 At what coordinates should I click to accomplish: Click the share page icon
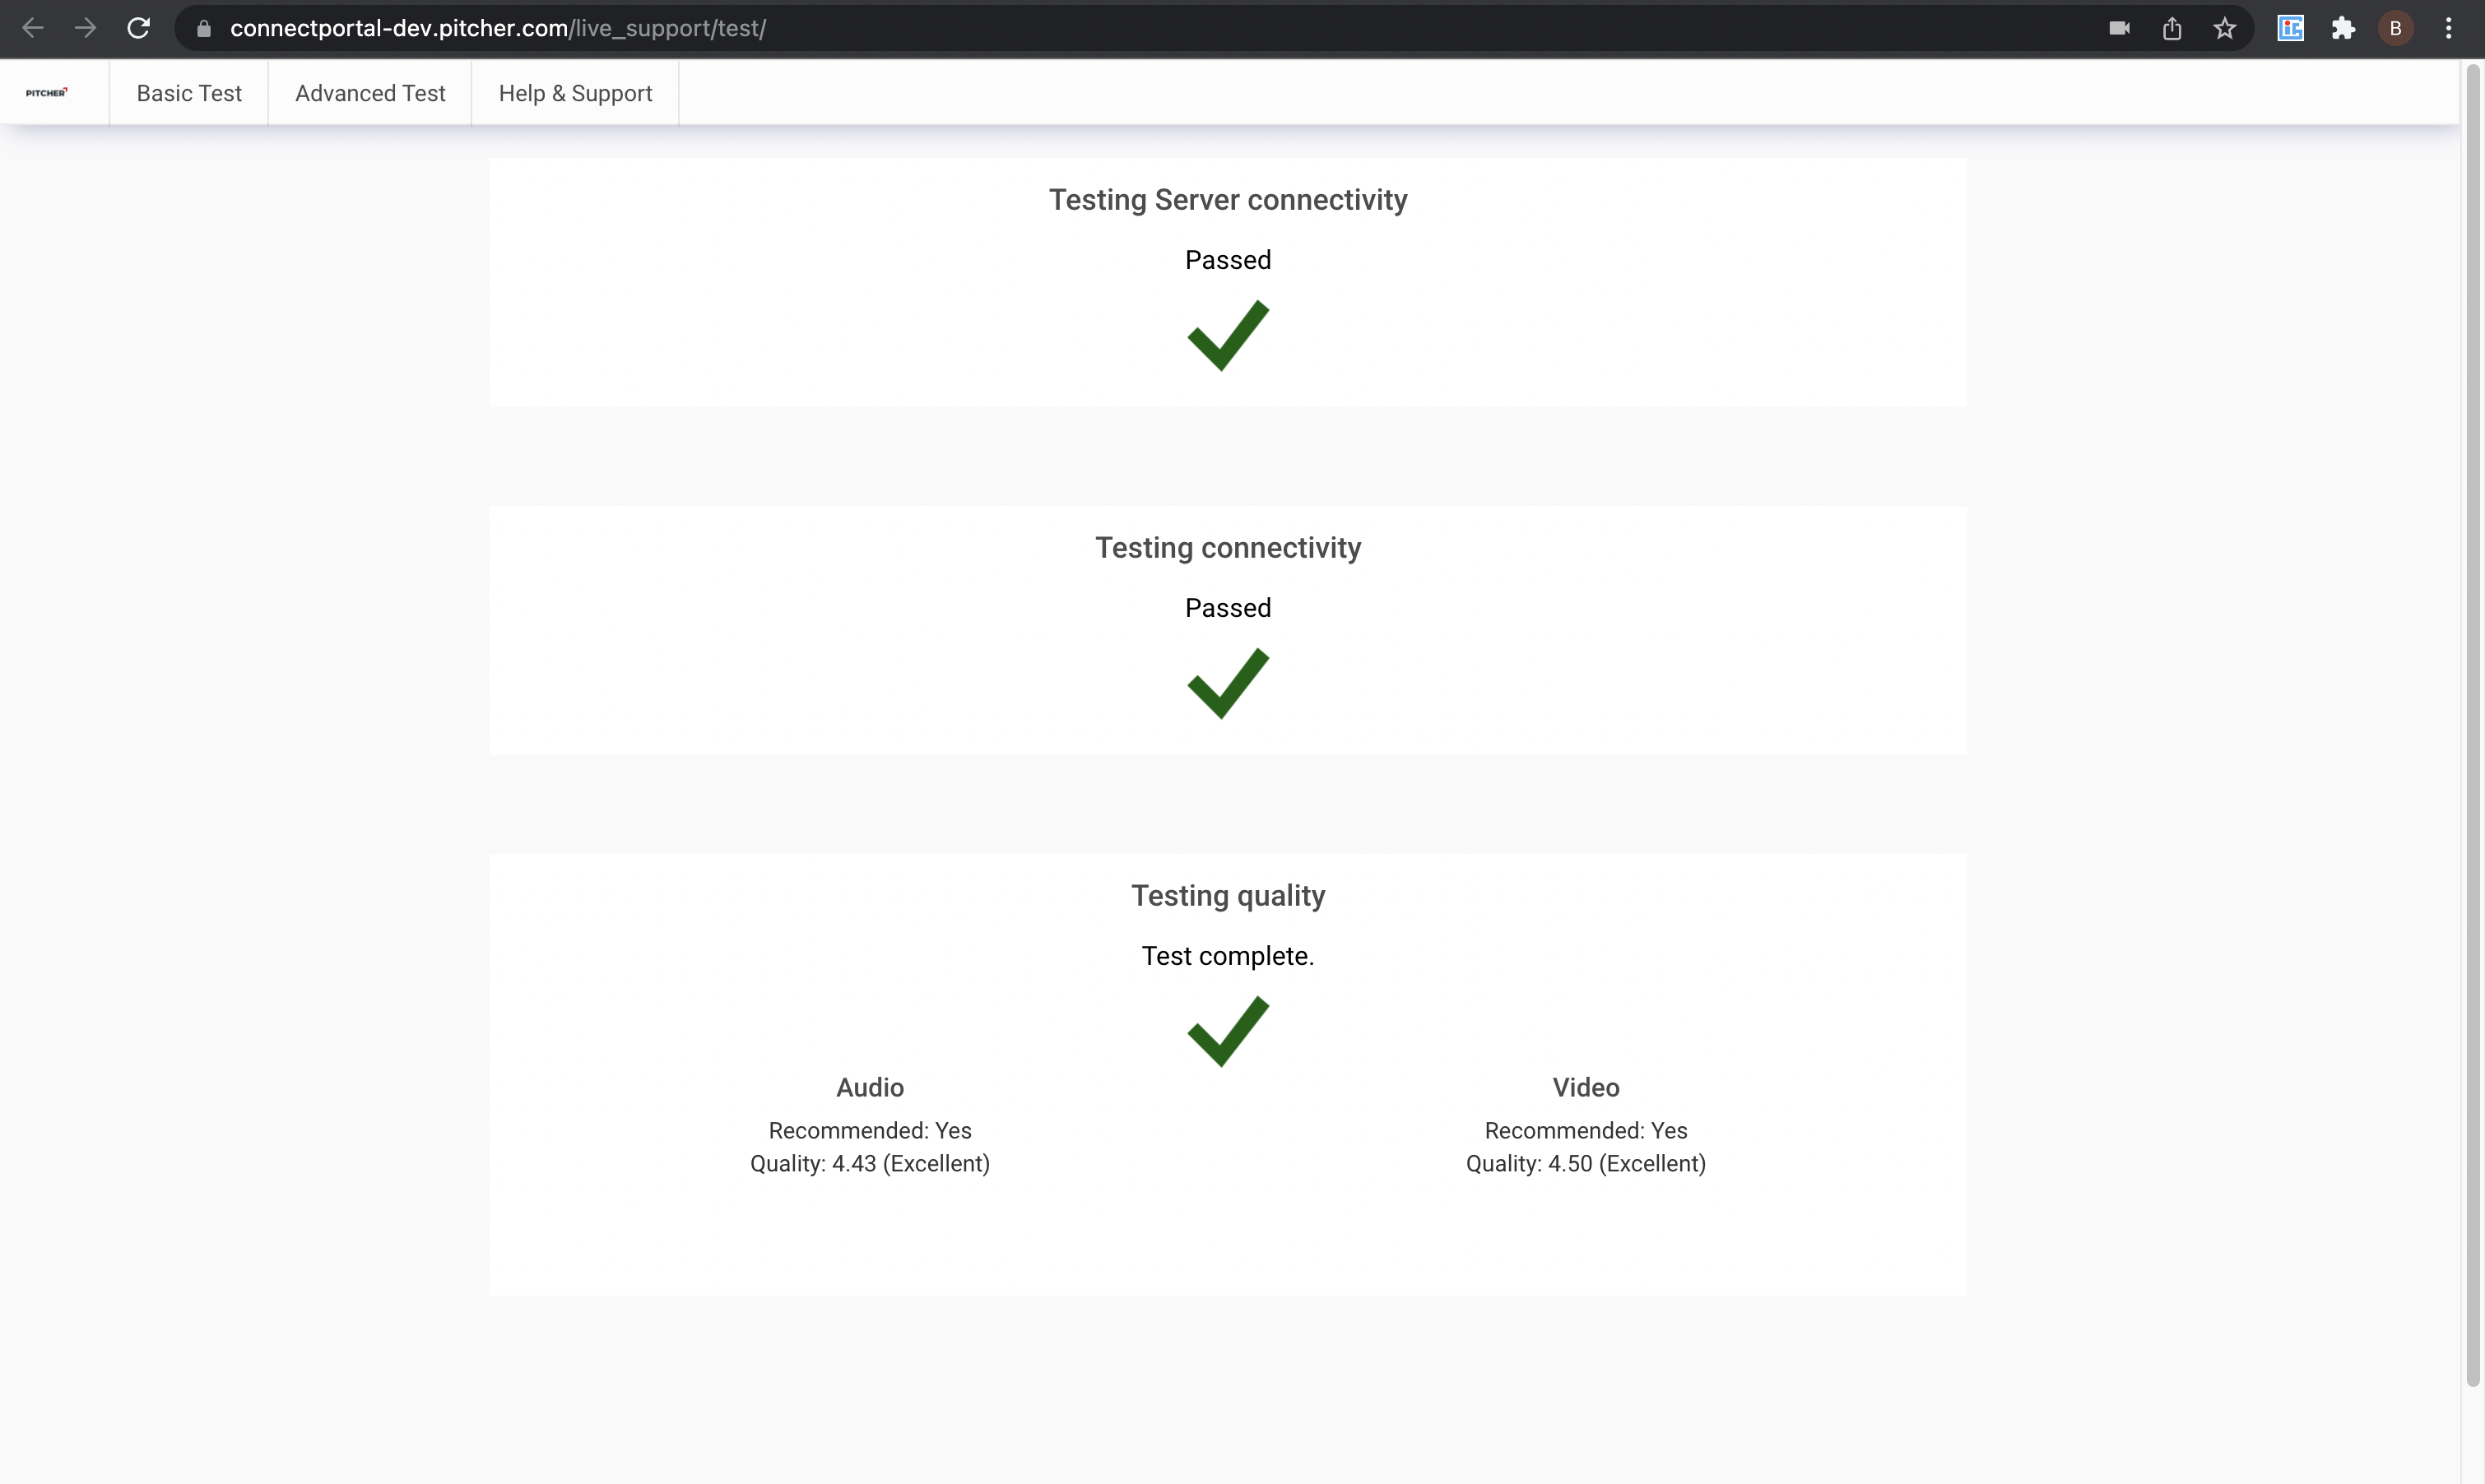(2172, 28)
